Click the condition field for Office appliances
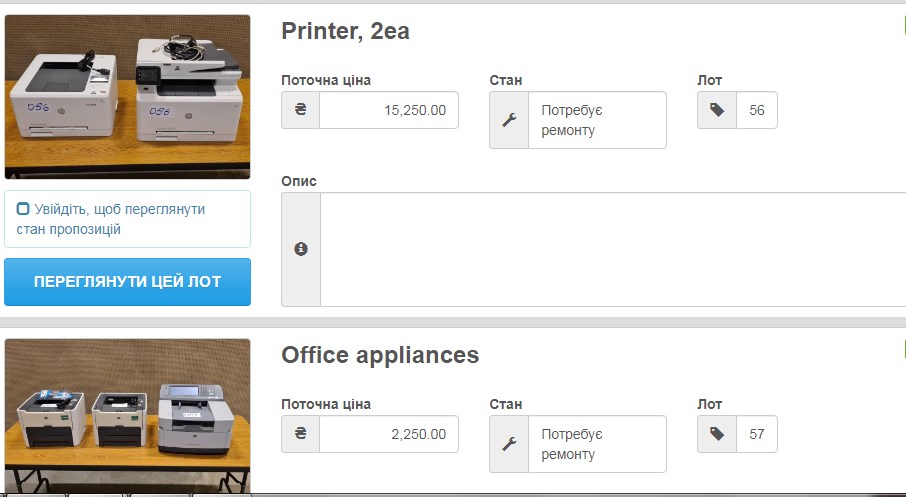906x497 pixels. [597, 444]
